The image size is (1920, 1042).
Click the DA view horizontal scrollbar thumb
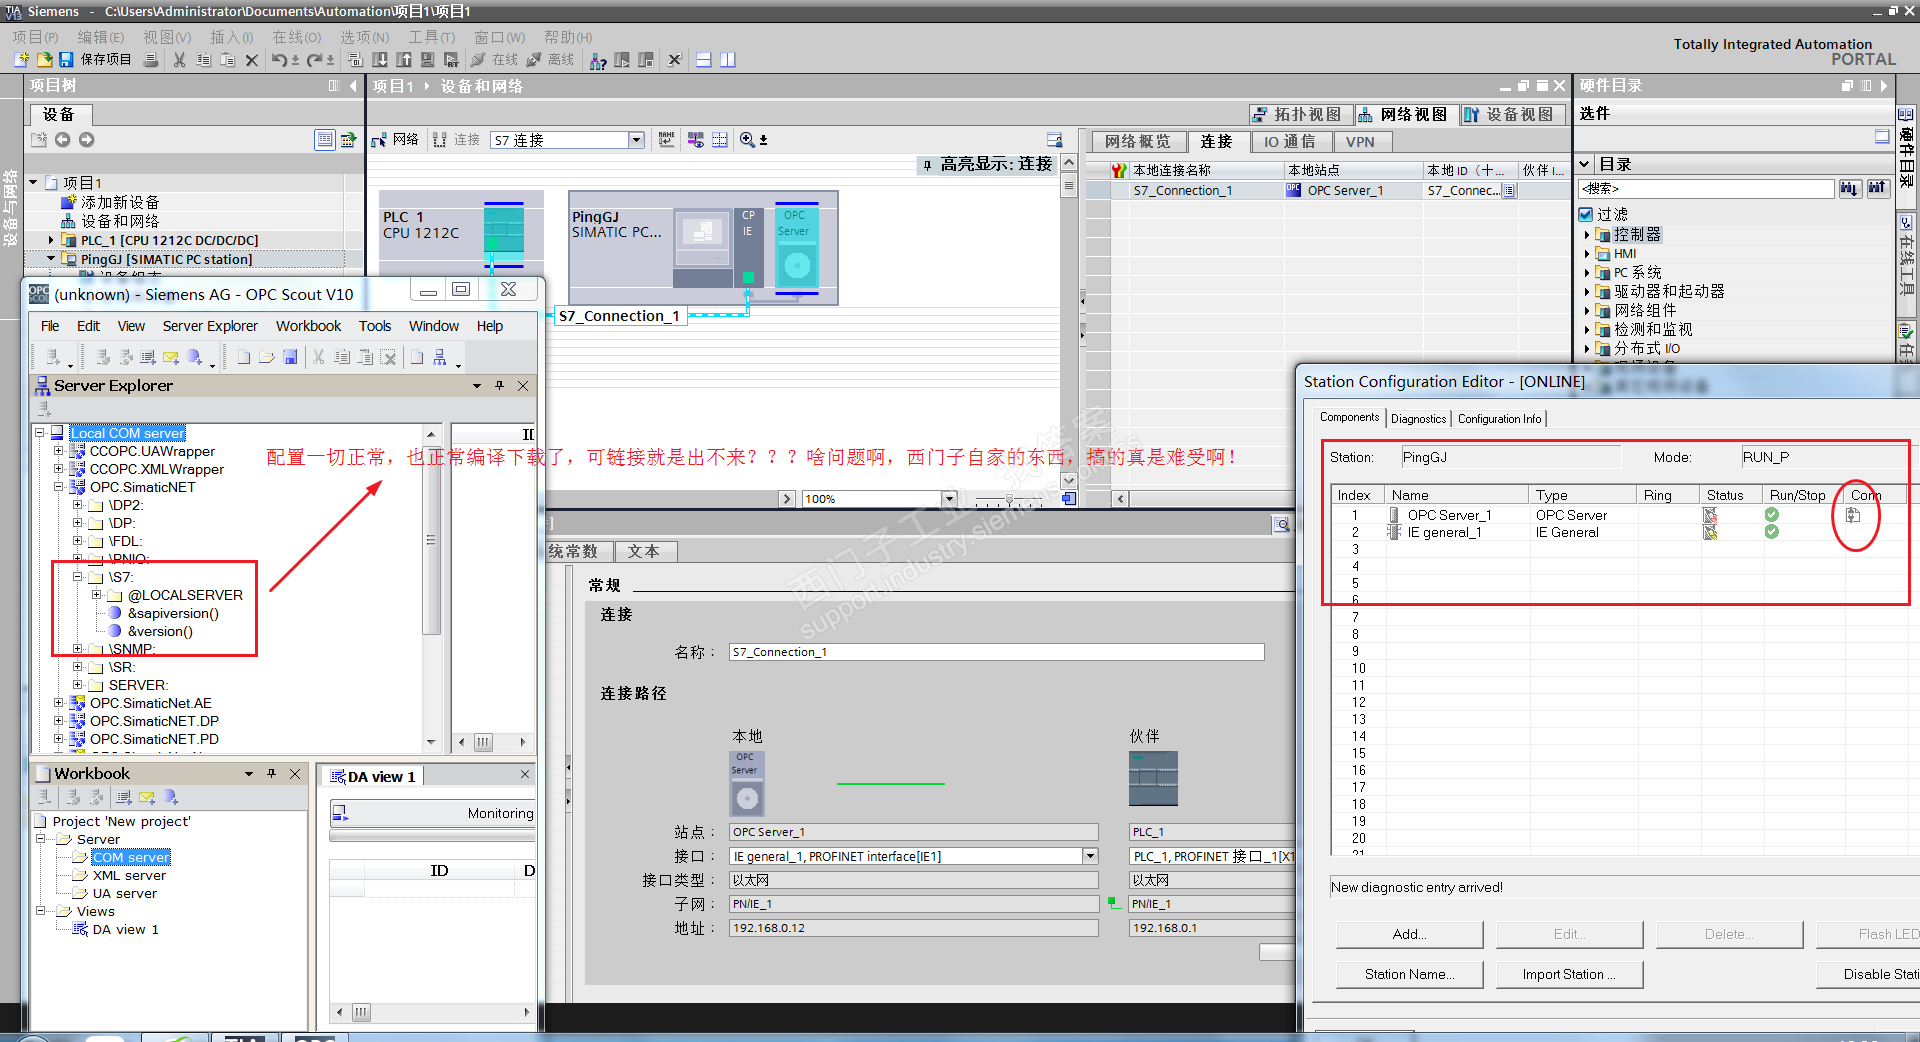[x=361, y=1012]
